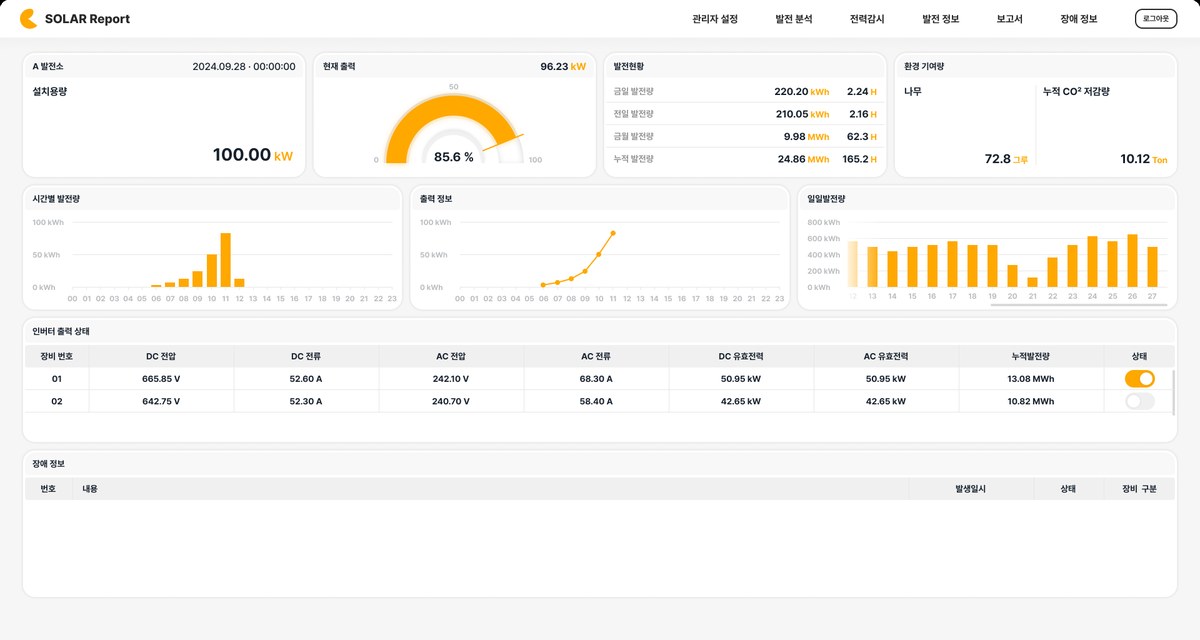Open the 보고서 menu
Image resolution: width=1200 pixels, height=640 pixels.
(x=1010, y=19)
